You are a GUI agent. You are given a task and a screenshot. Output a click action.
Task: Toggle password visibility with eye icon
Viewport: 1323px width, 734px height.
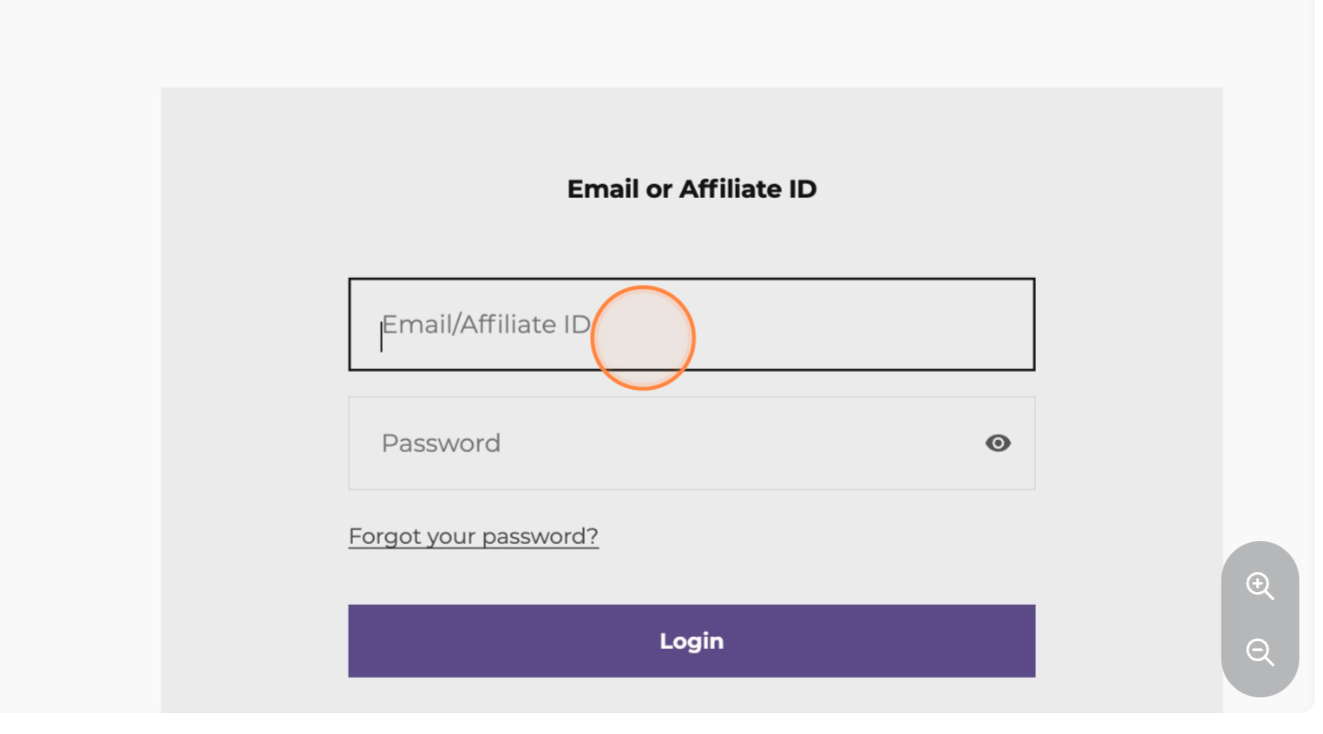tap(997, 443)
